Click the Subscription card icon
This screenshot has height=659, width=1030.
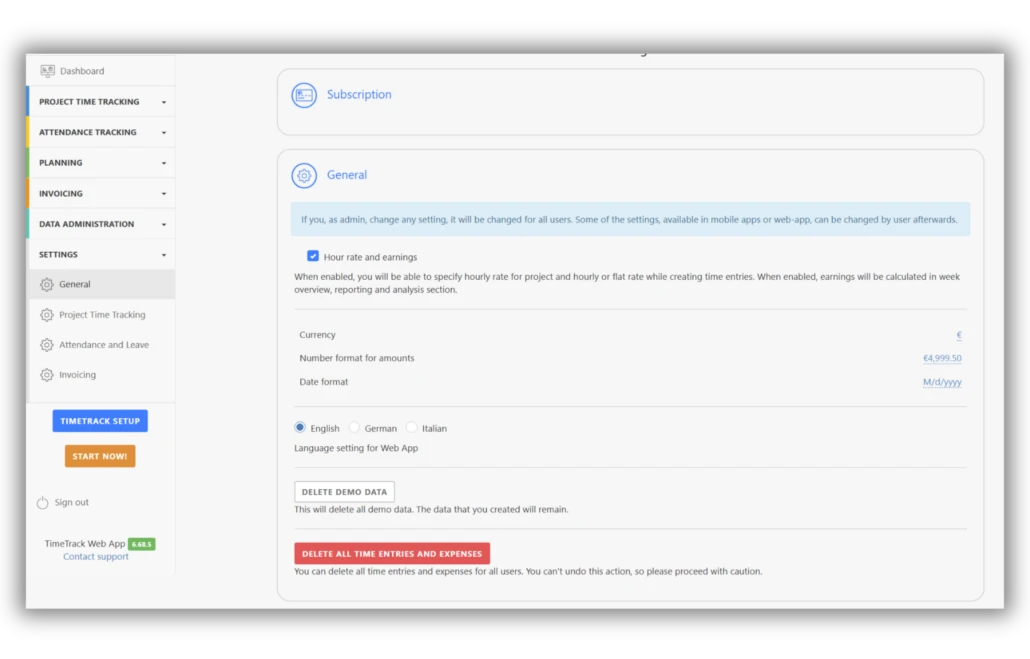tap(304, 95)
